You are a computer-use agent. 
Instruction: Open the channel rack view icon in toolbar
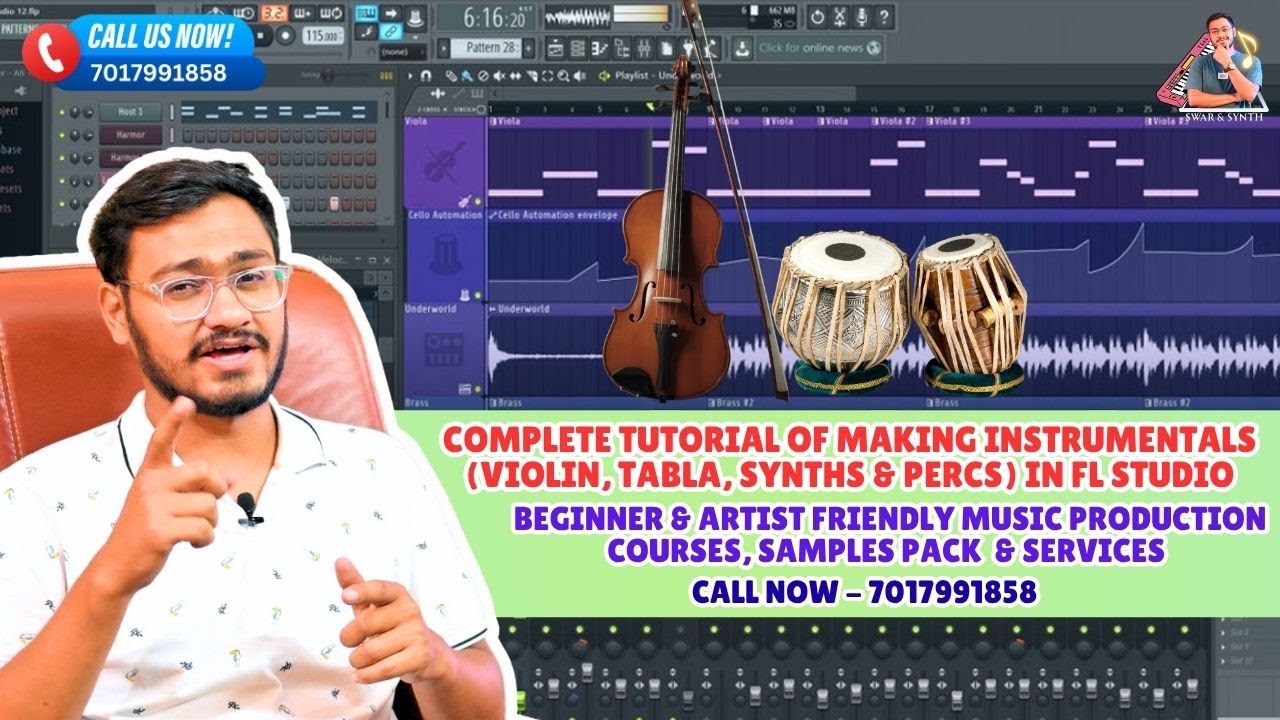[578, 49]
